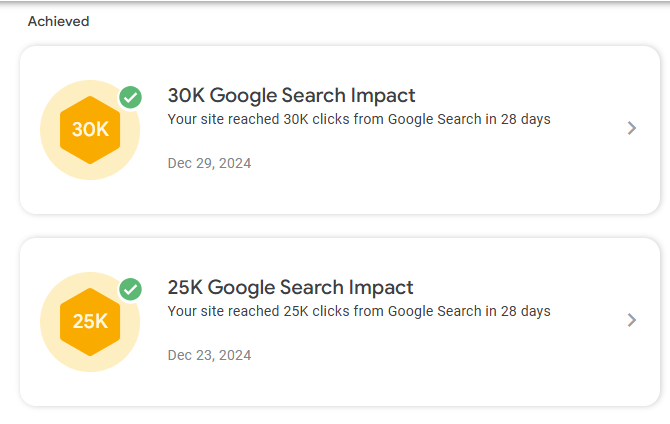Click blank area below the 25K card
The height and width of the screenshot is (424, 670).
[x=340, y=416]
